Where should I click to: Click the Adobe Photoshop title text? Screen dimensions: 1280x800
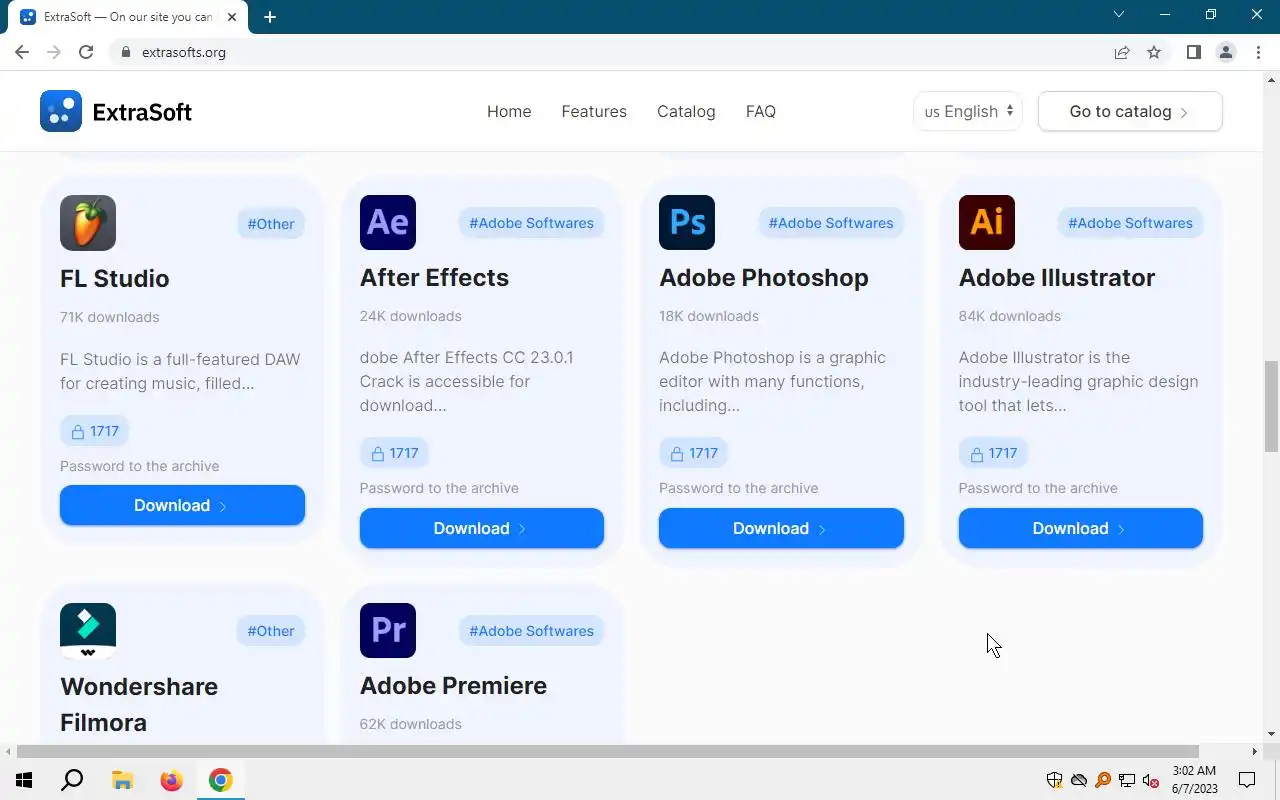(764, 277)
